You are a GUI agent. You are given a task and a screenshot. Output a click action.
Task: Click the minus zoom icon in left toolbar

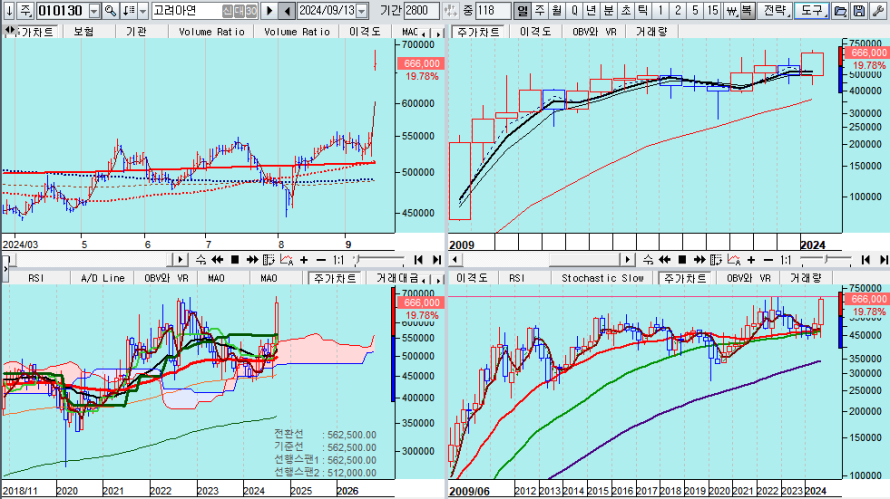(321, 260)
